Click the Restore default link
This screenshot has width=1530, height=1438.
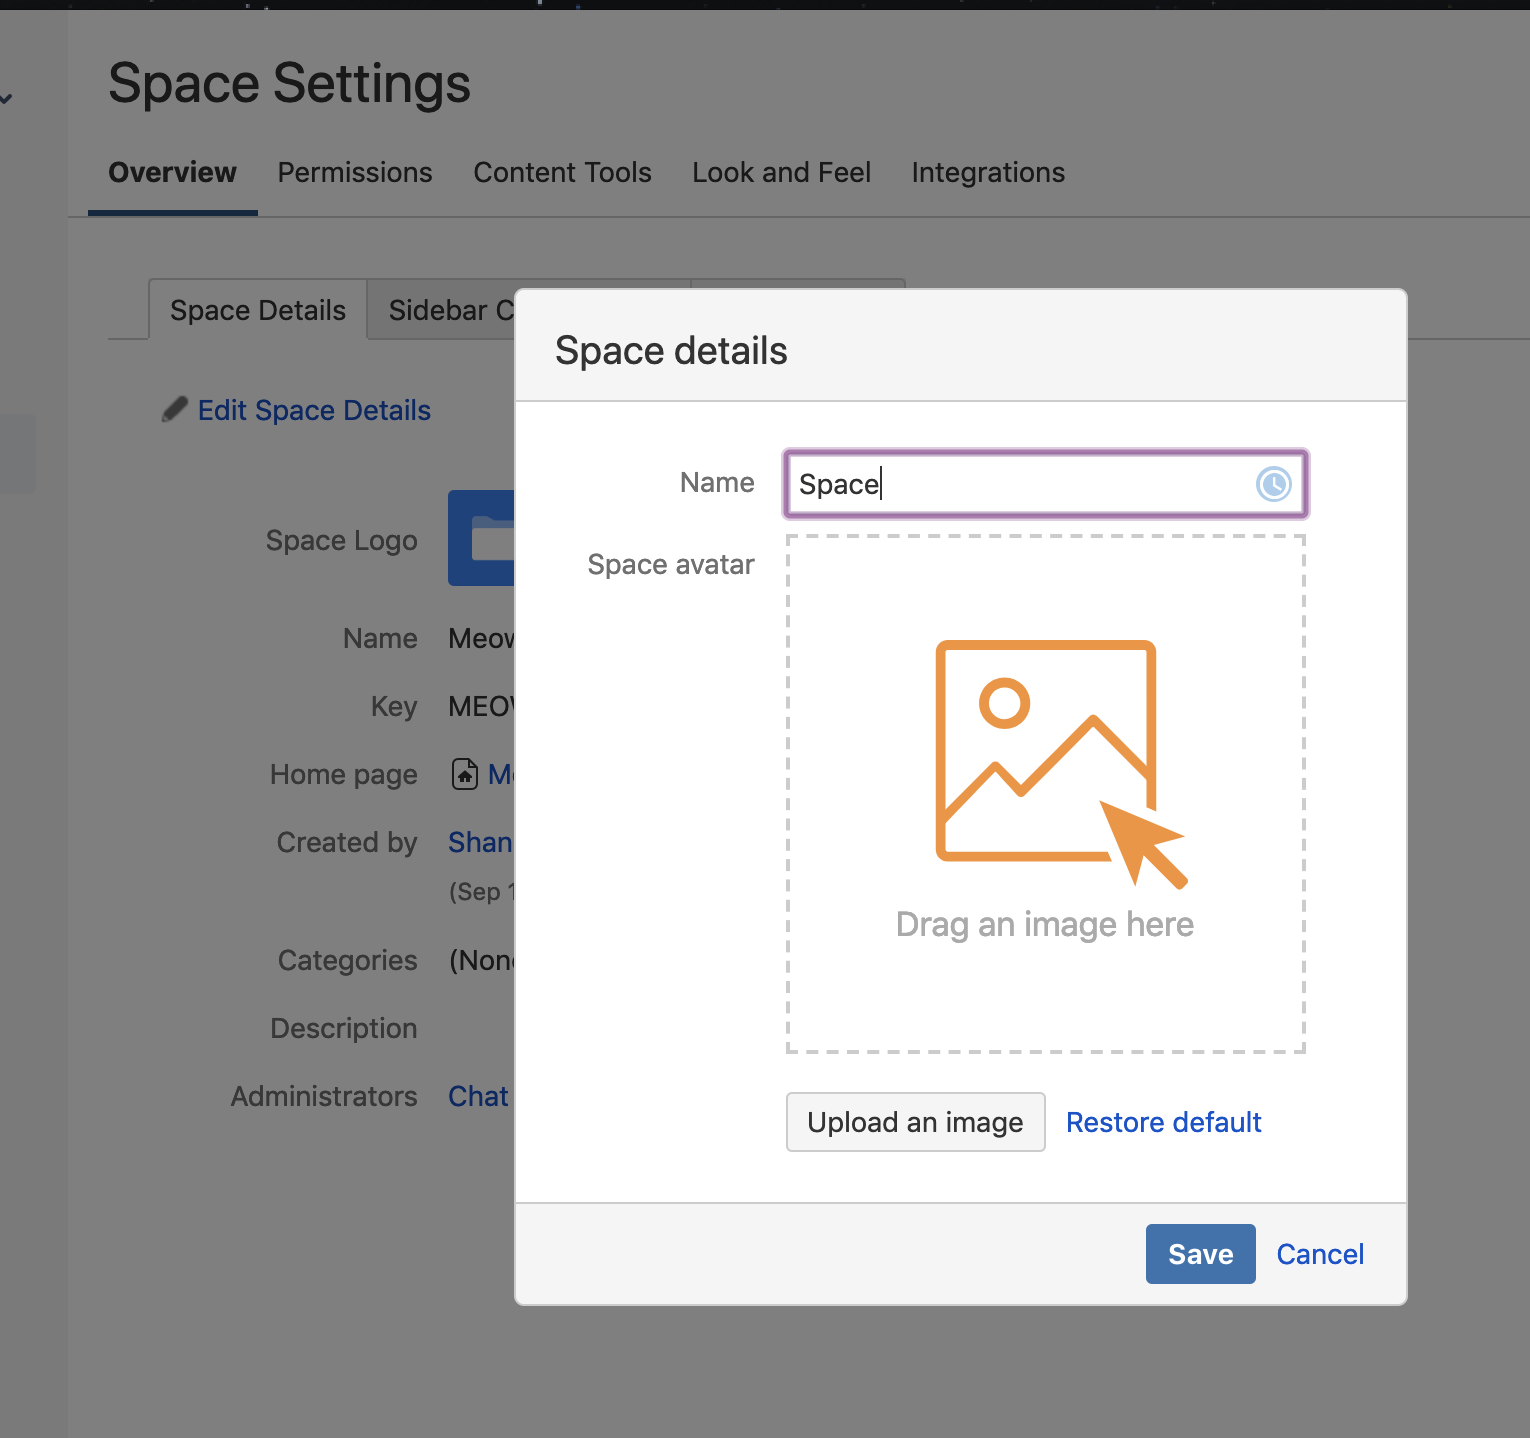tap(1163, 1122)
